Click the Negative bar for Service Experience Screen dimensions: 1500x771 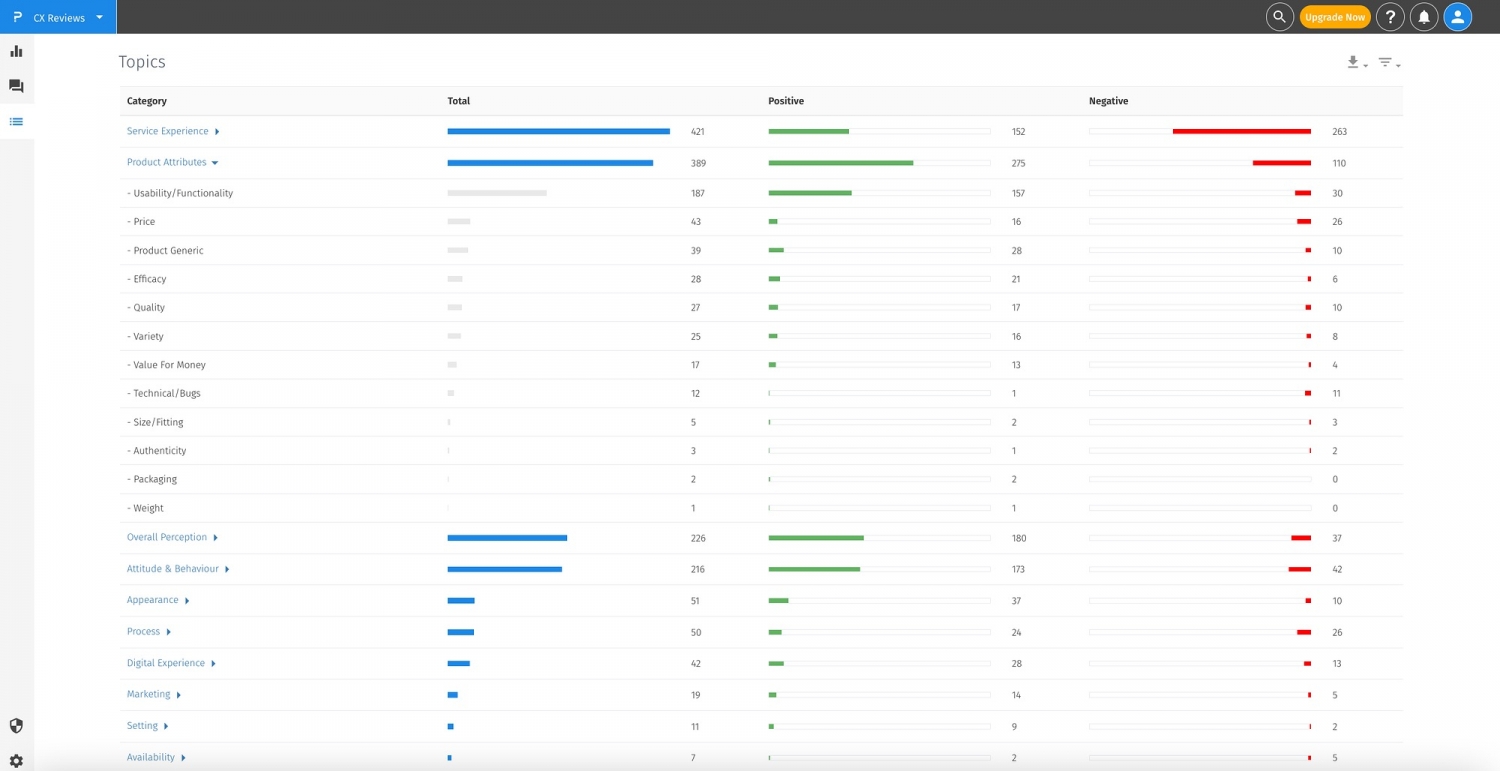[1242, 131]
